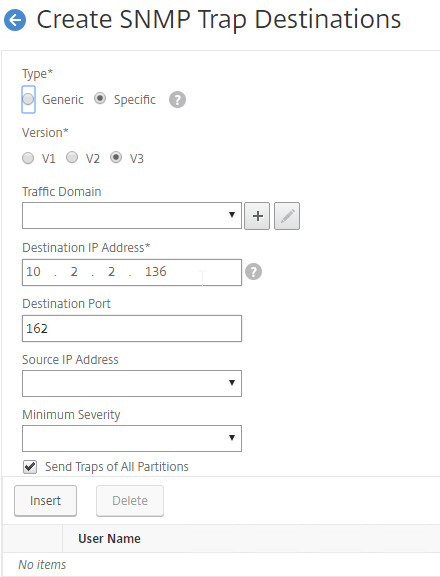Open help icon next to Type options
The image size is (440, 577).
pos(177,100)
